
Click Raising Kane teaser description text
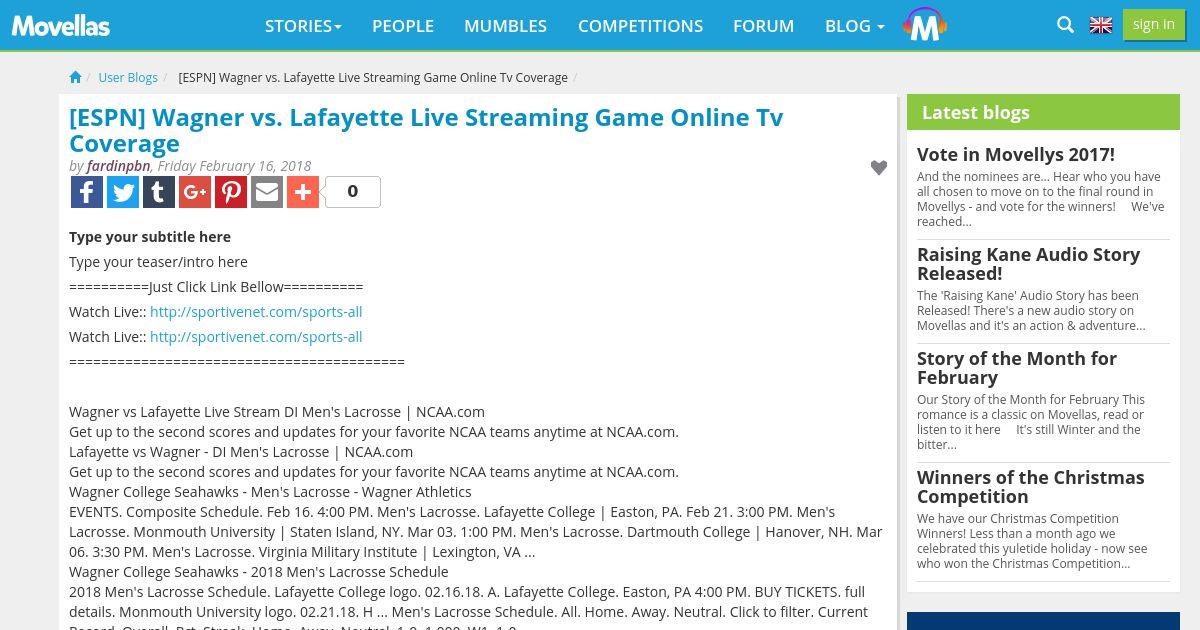click(x=1031, y=310)
